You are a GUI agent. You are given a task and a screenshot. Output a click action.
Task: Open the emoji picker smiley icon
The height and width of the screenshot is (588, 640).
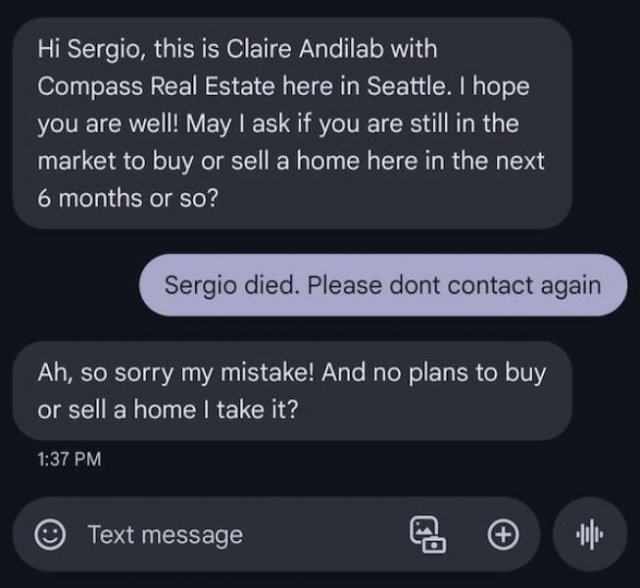pos(48,534)
